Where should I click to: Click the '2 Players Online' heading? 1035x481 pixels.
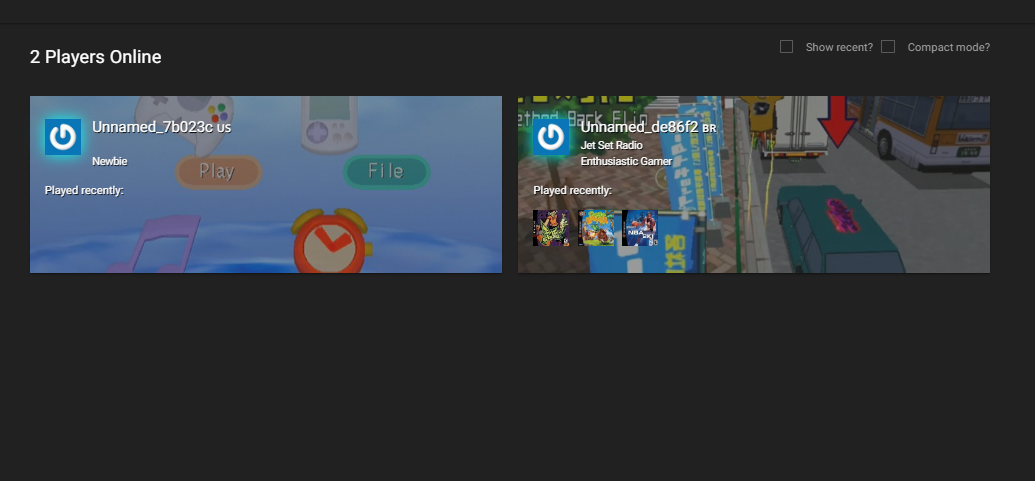[96, 57]
